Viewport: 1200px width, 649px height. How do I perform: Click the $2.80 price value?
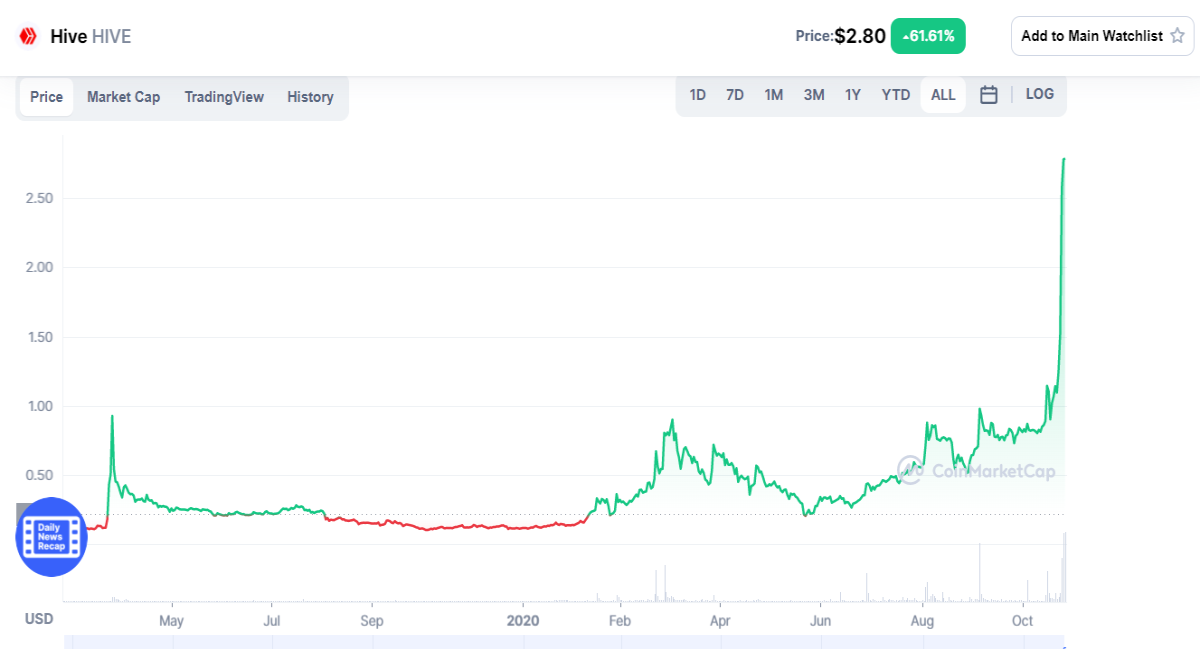tap(860, 36)
